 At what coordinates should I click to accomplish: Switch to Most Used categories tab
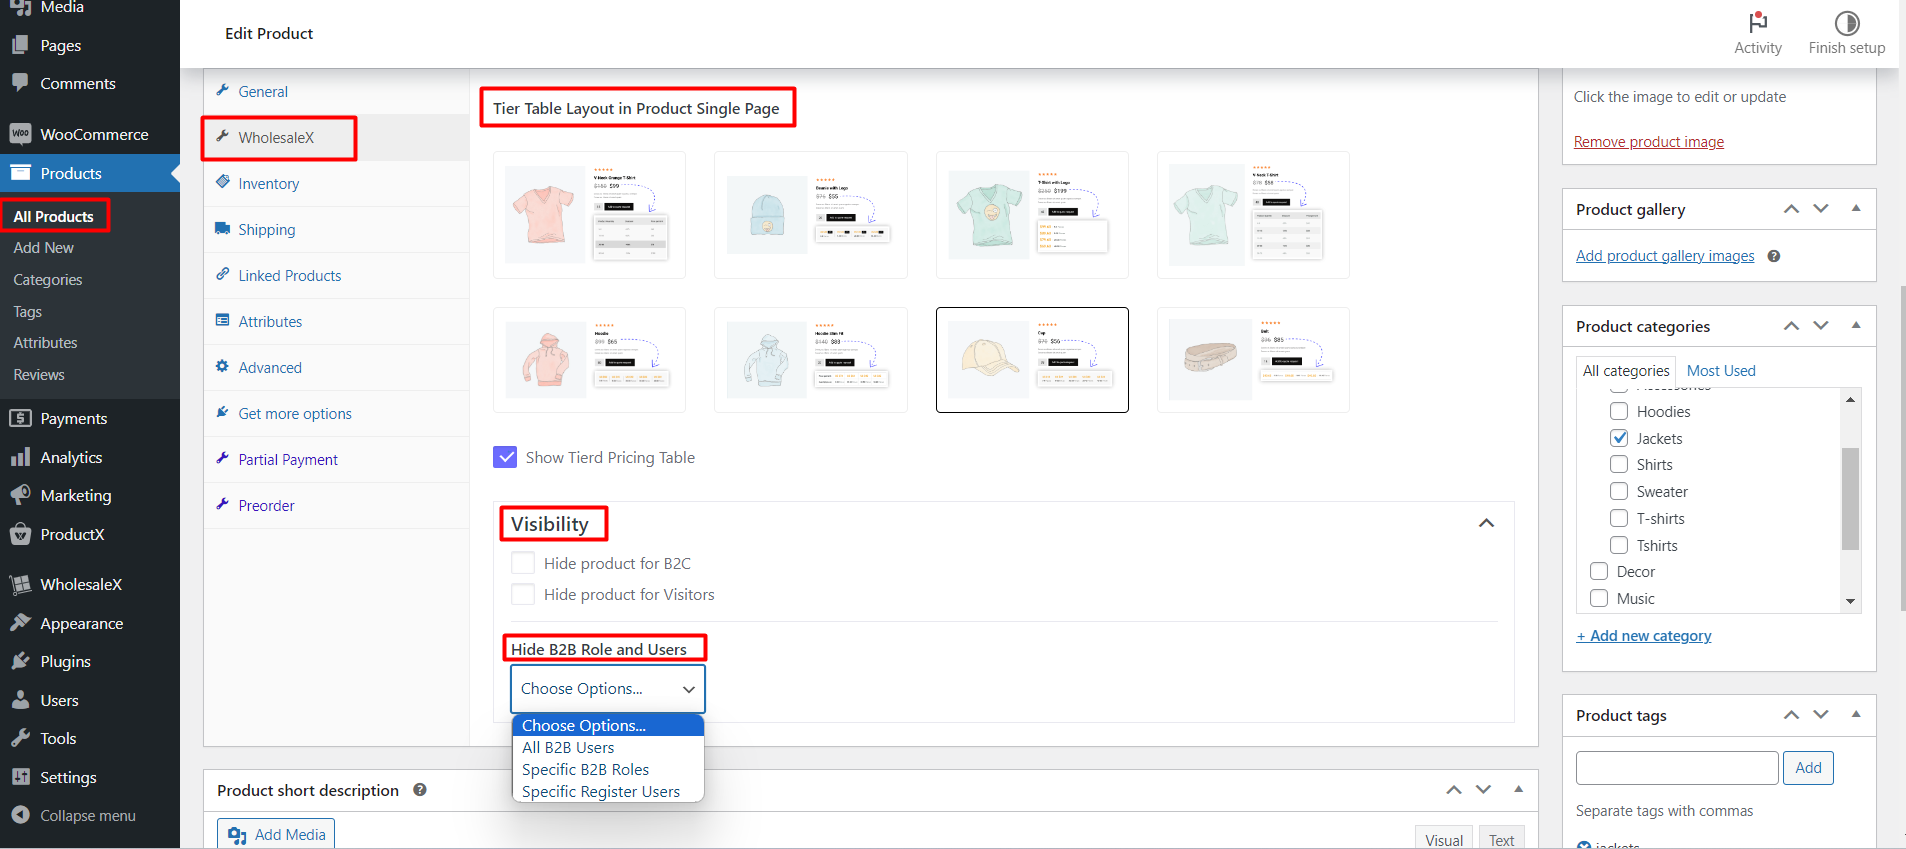[x=1721, y=370]
